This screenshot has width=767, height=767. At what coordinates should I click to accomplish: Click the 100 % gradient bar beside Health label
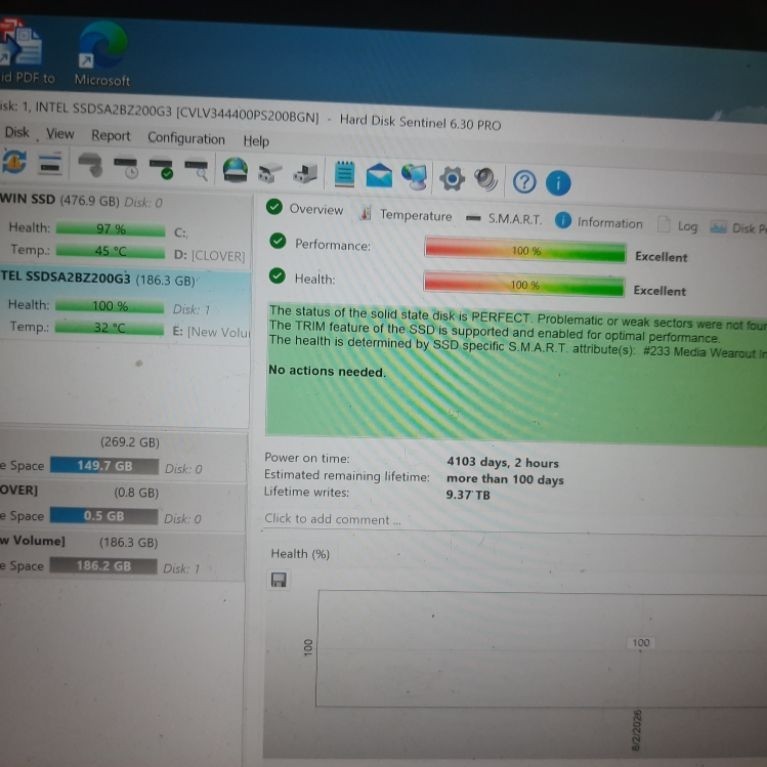coord(524,284)
